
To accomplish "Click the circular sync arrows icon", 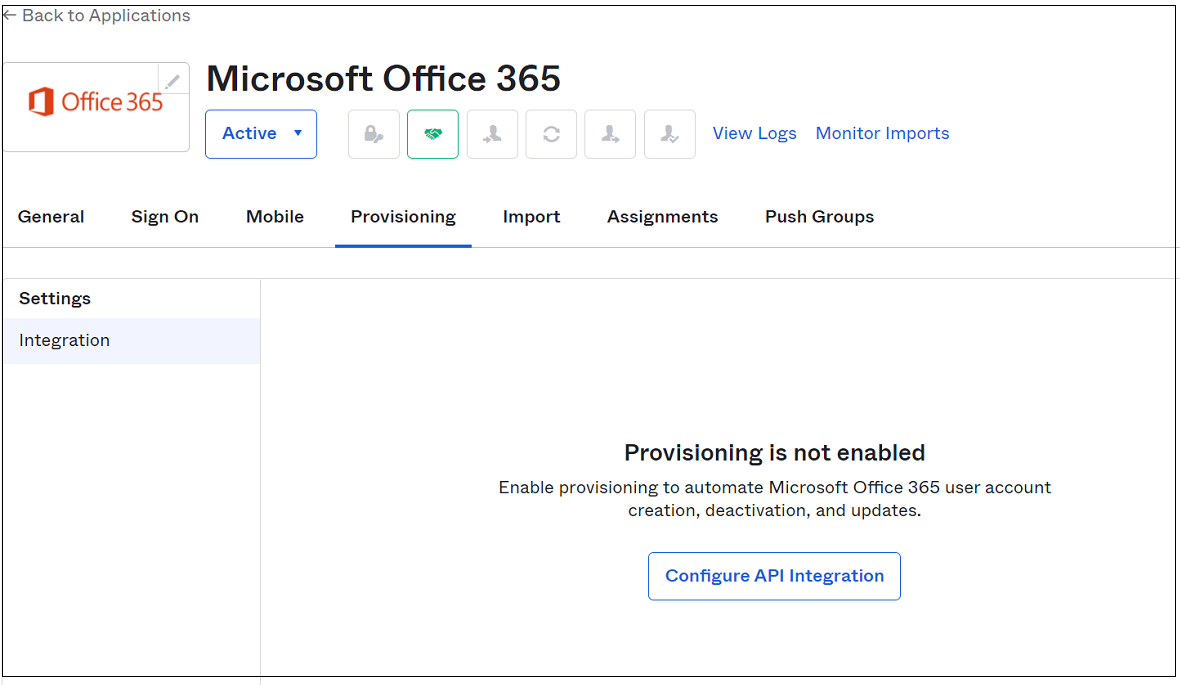I will pyautogui.click(x=551, y=134).
